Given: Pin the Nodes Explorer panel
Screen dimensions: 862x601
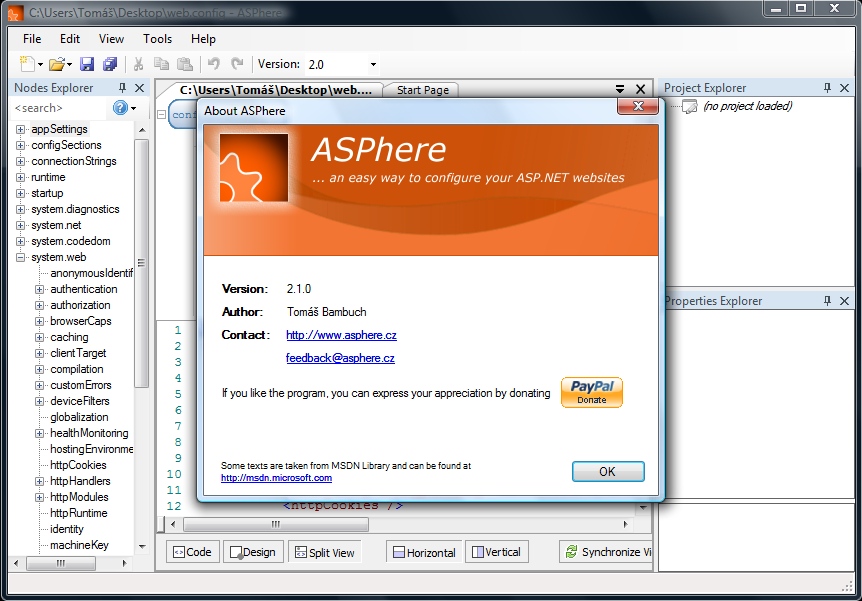Looking at the screenshot, I should (x=122, y=87).
